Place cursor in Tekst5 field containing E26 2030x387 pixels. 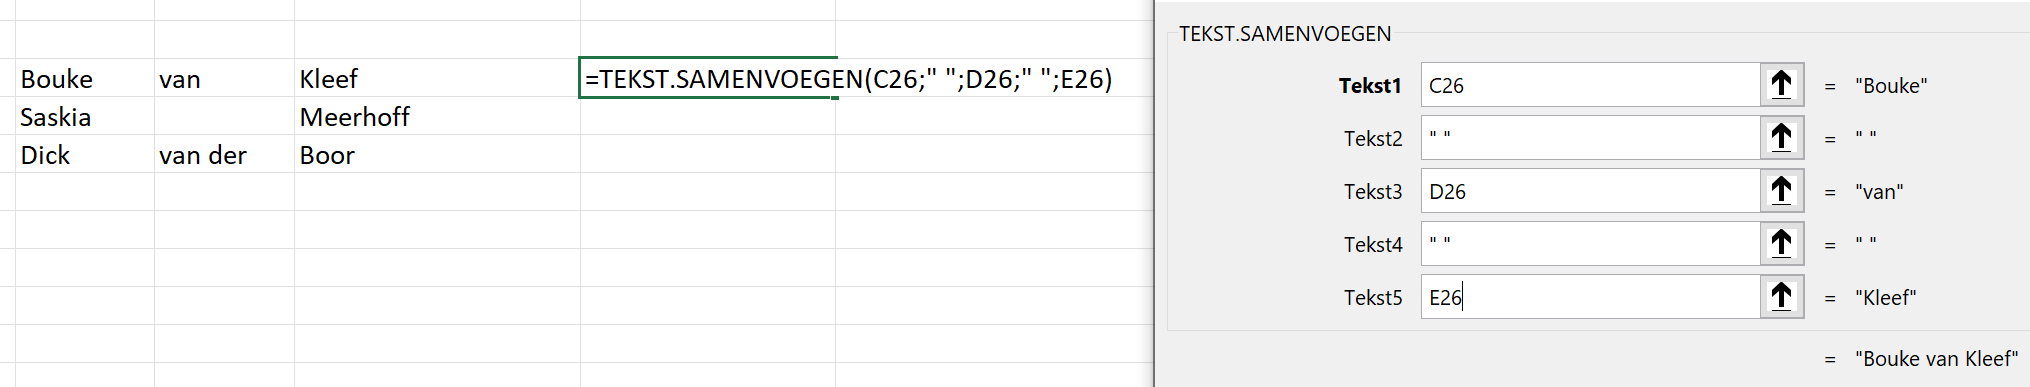[x=1590, y=297]
